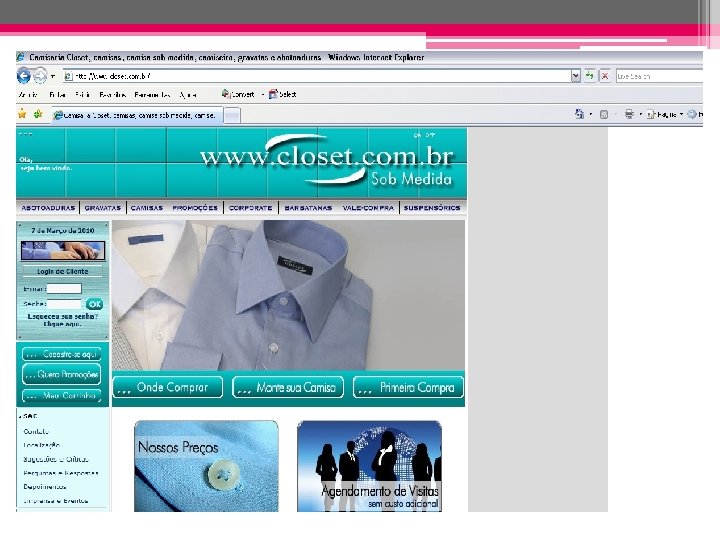Viewport: 720px width, 540px height.
Task: Click the red Stop loading icon
Action: [x=605, y=76]
